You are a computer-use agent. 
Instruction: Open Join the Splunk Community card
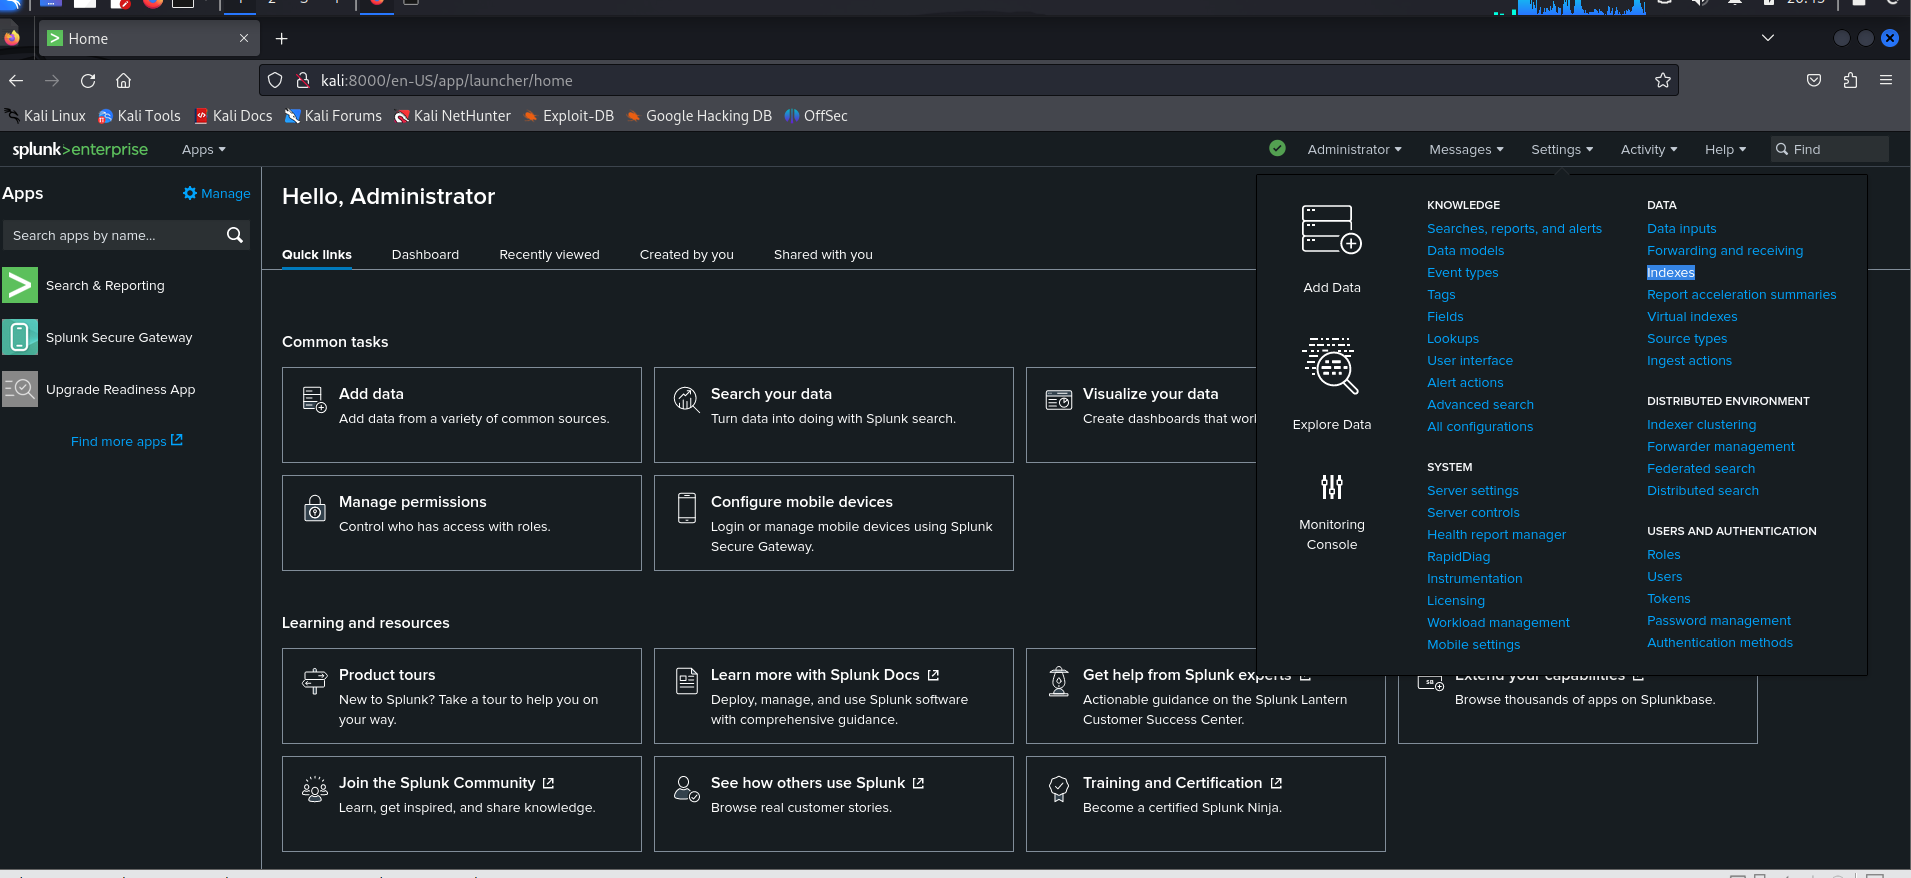click(461, 803)
